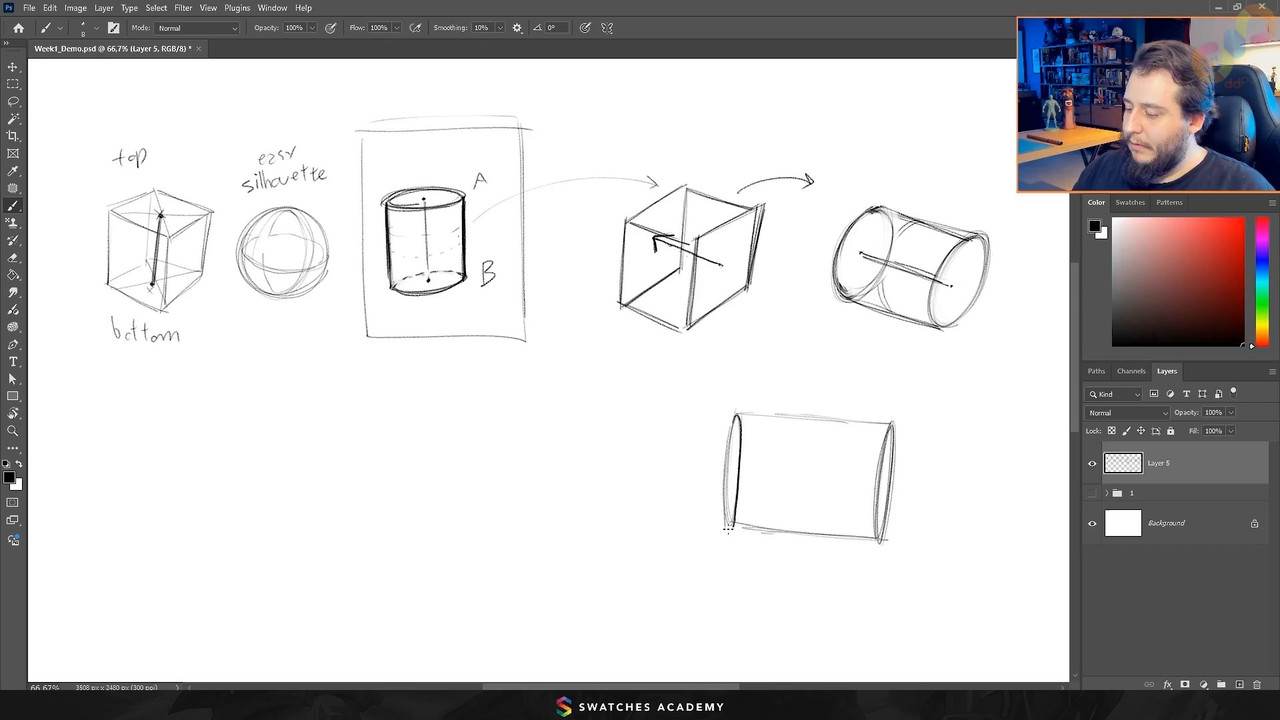Select the Pen tool
The image size is (1280, 720).
(13, 344)
